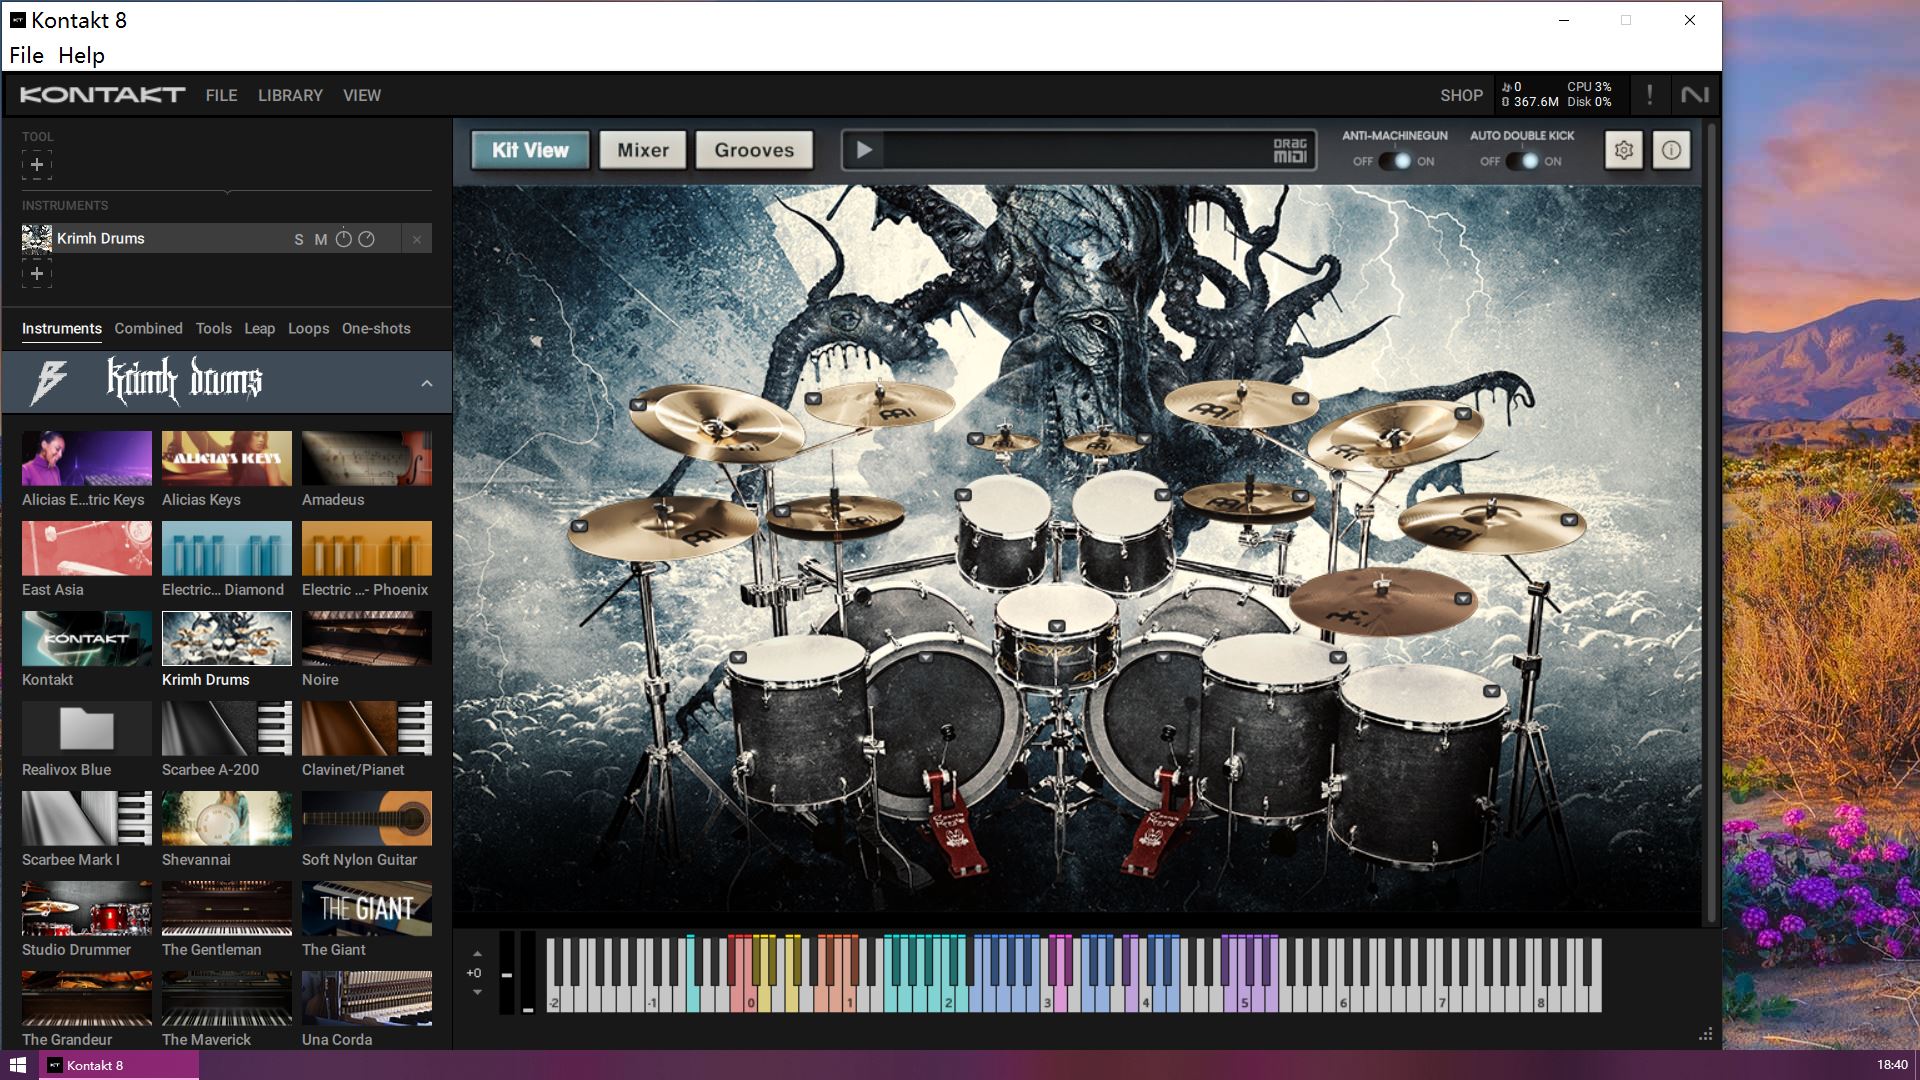Screen dimensions: 1920x1080
Task: Open the right kick drum dropdown arrow
Action: tap(1165, 658)
